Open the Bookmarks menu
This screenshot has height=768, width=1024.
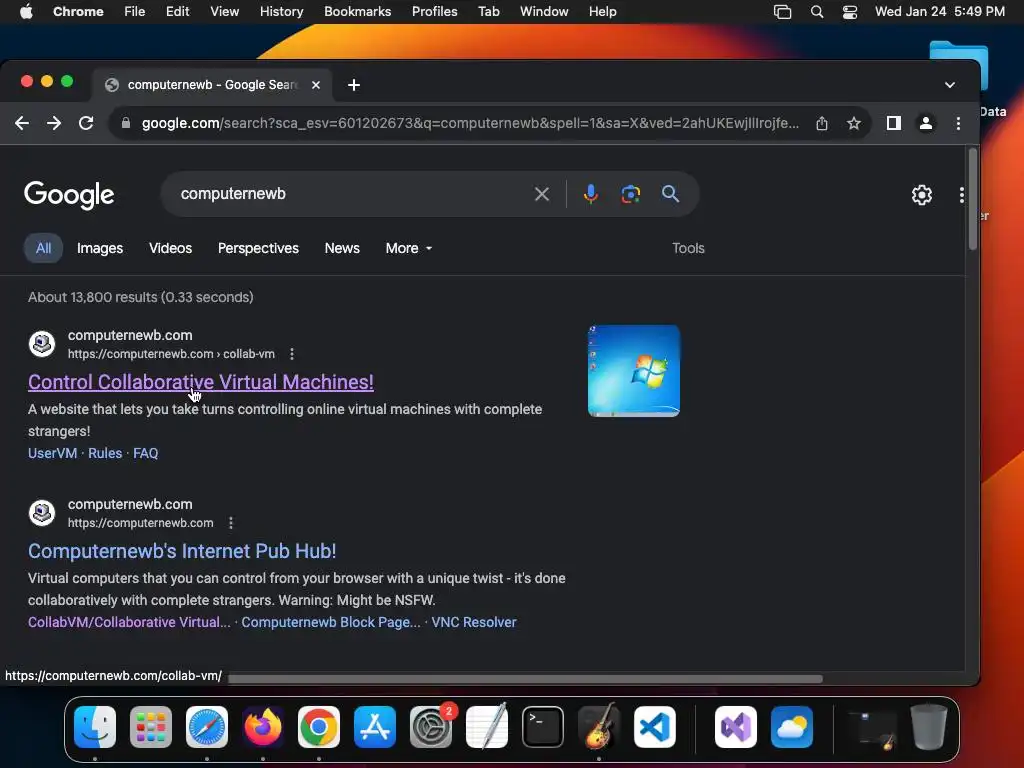(357, 12)
